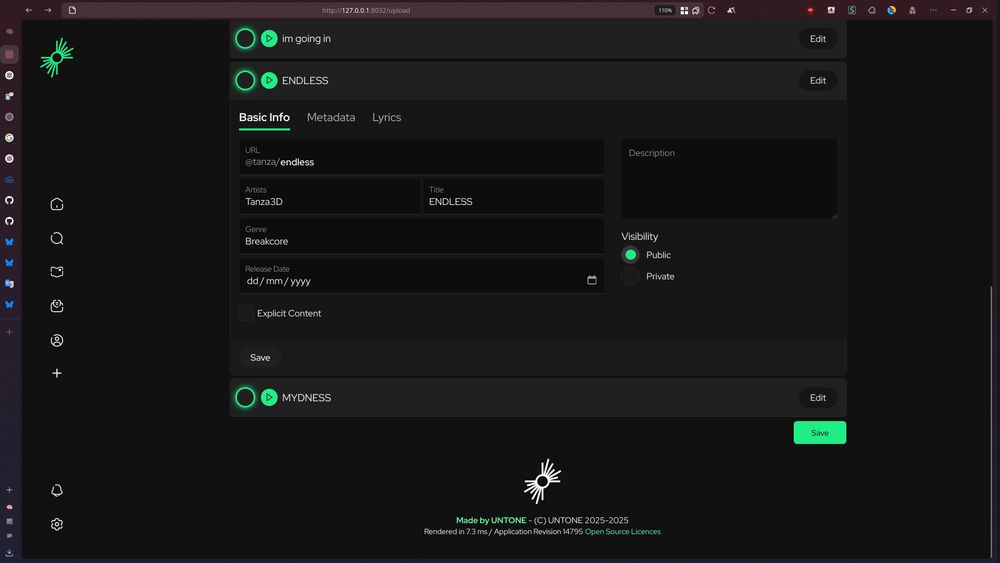Click the page vertical scrollbar

pyautogui.click(x=991, y=421)
